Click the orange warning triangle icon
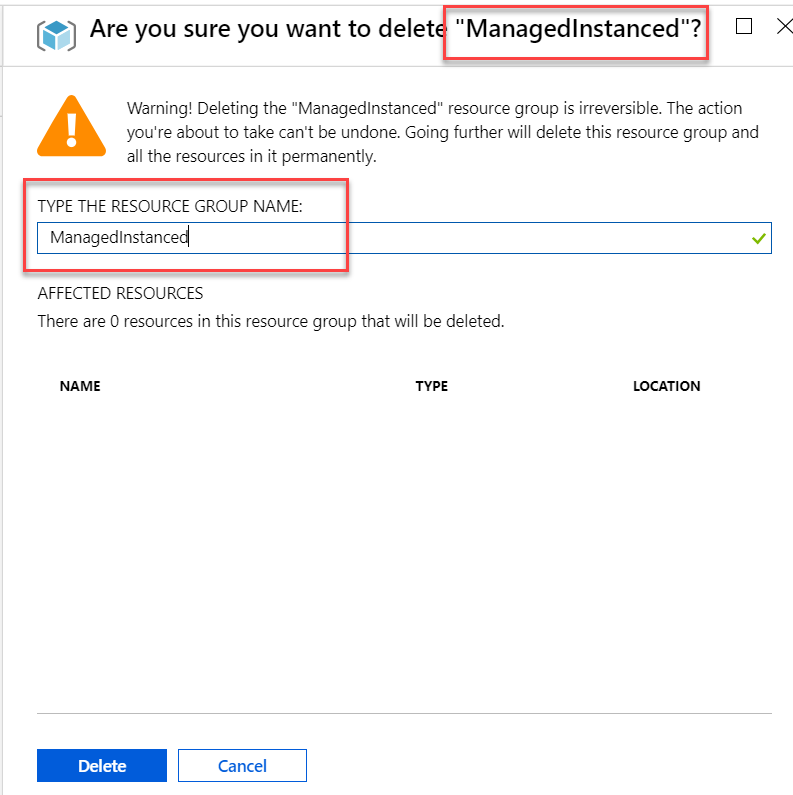Screen dimensions: 793x795 (70, 126)
